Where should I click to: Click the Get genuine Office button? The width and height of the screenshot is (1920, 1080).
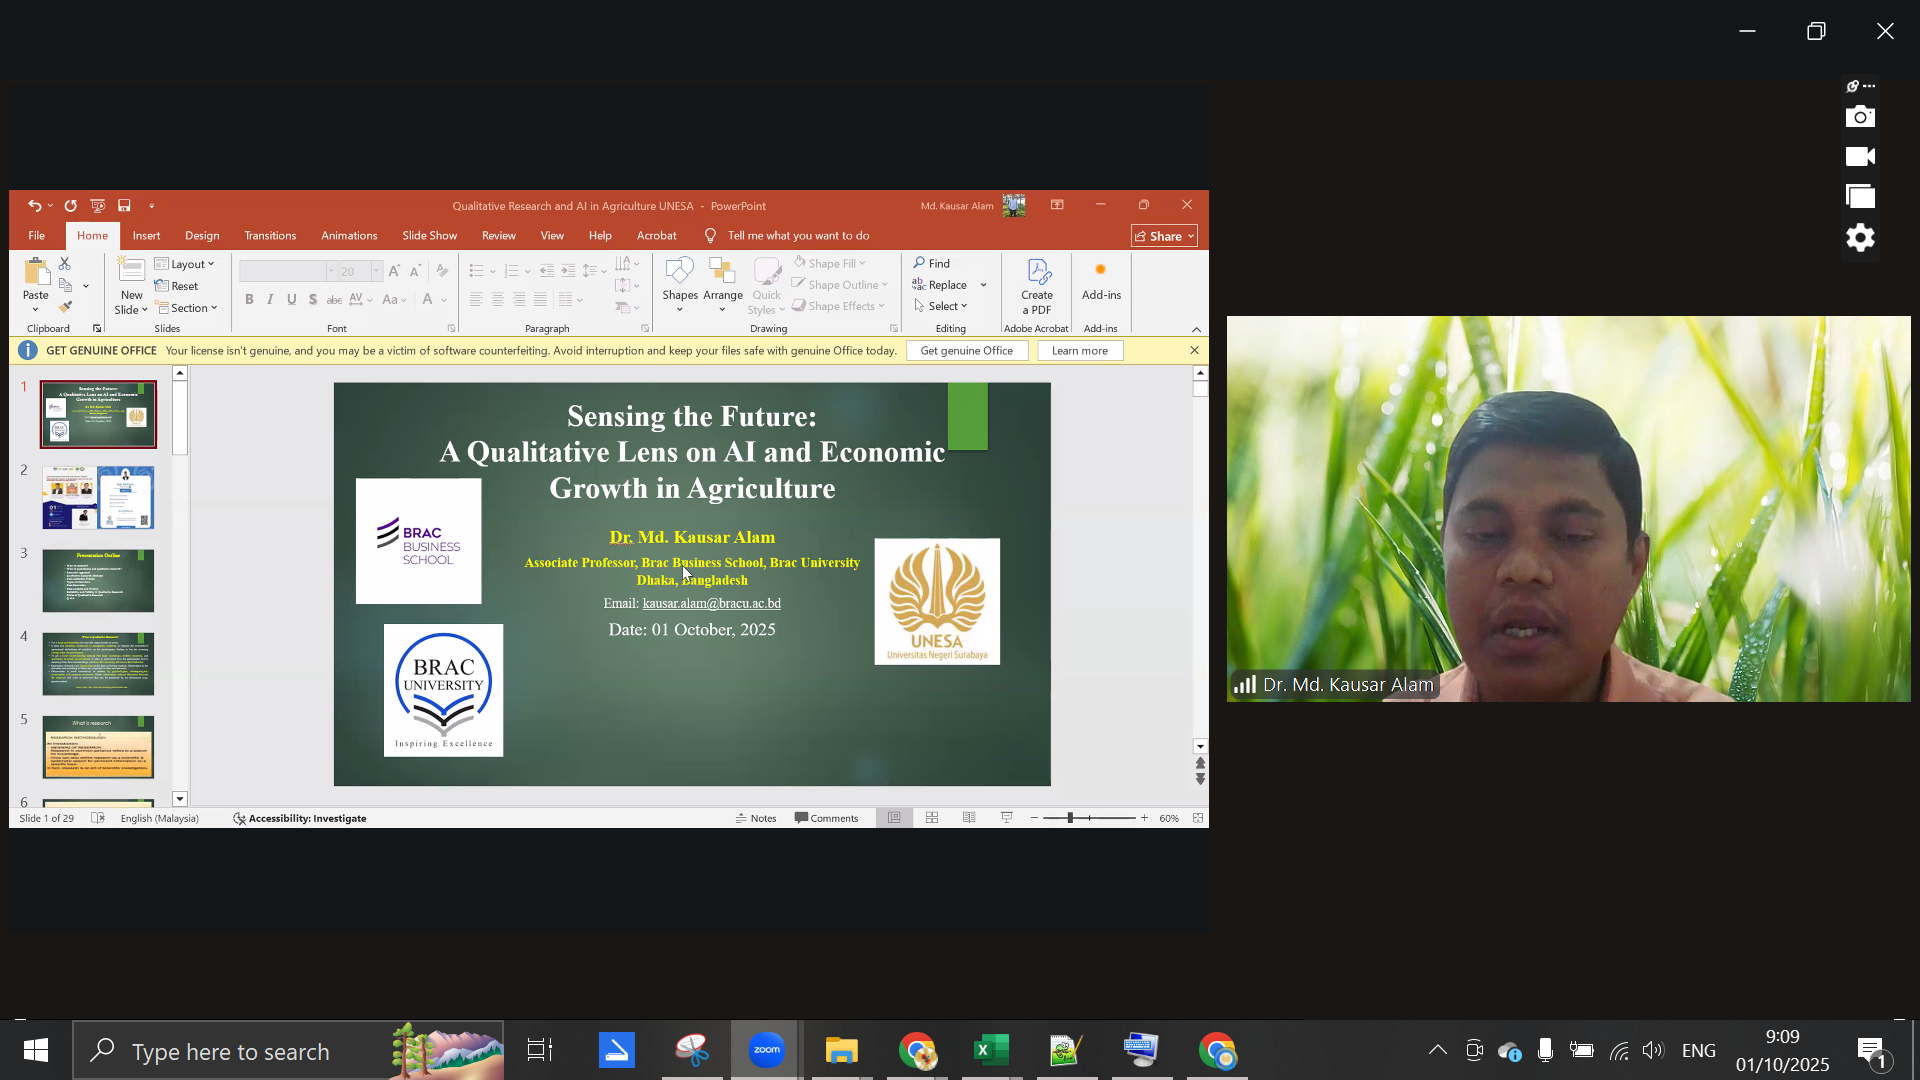[x=966, y=351]
